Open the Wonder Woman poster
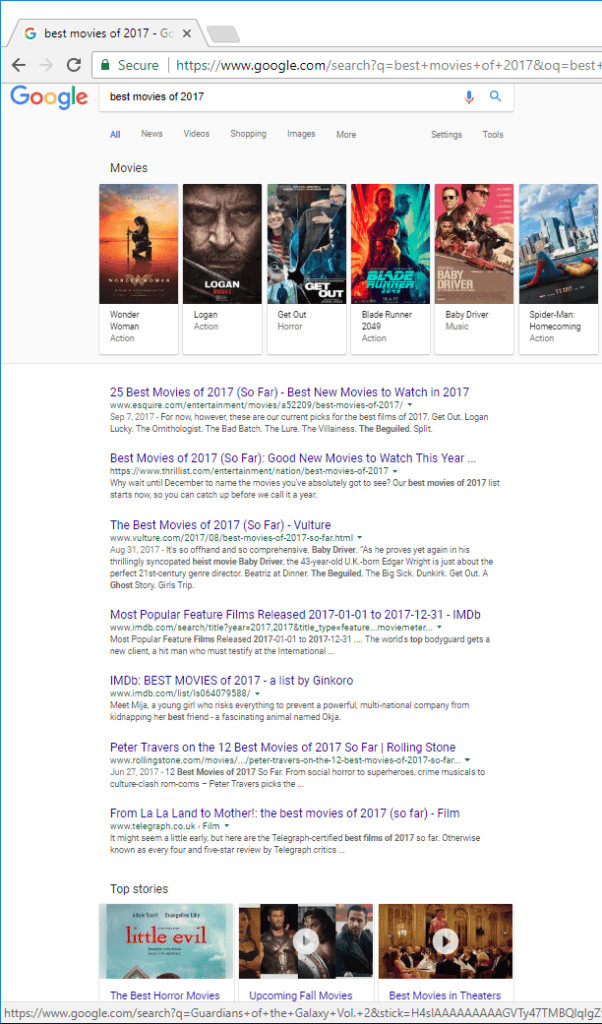The image size is (602, 1024). coord(138,244)
